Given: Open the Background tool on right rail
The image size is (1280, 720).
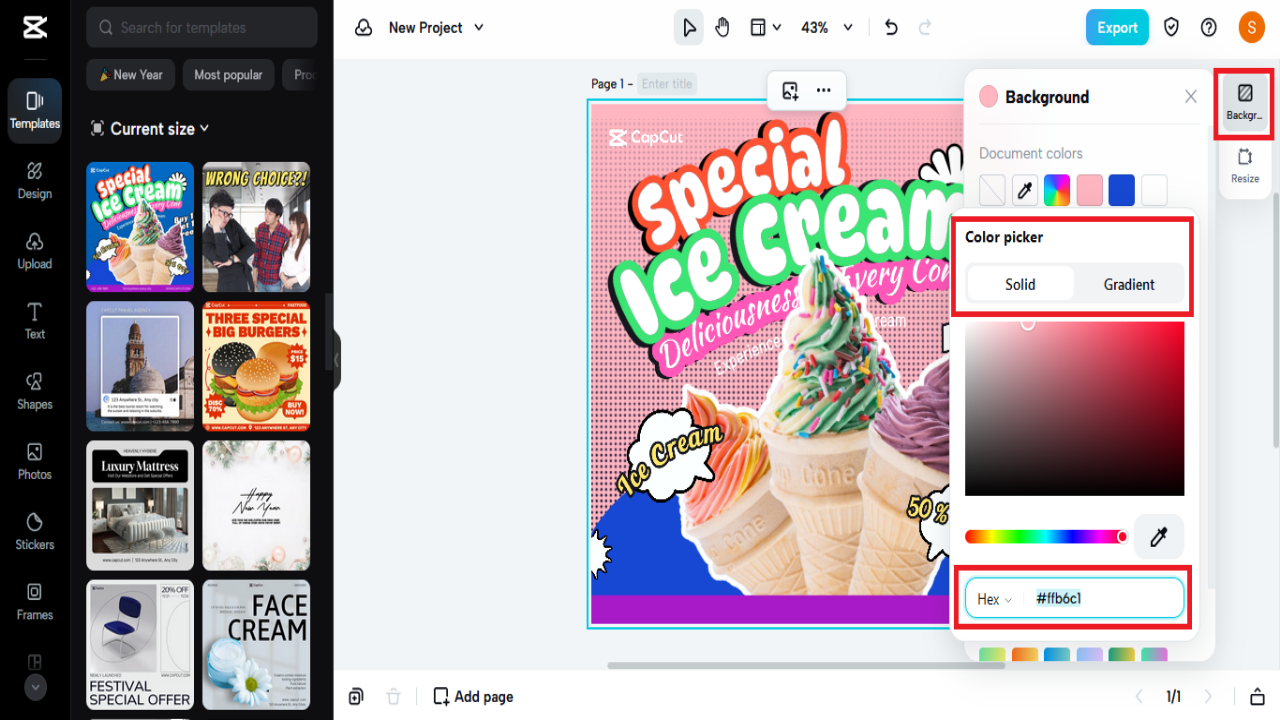Looking at the screenshot, I should click(1245, 103).
